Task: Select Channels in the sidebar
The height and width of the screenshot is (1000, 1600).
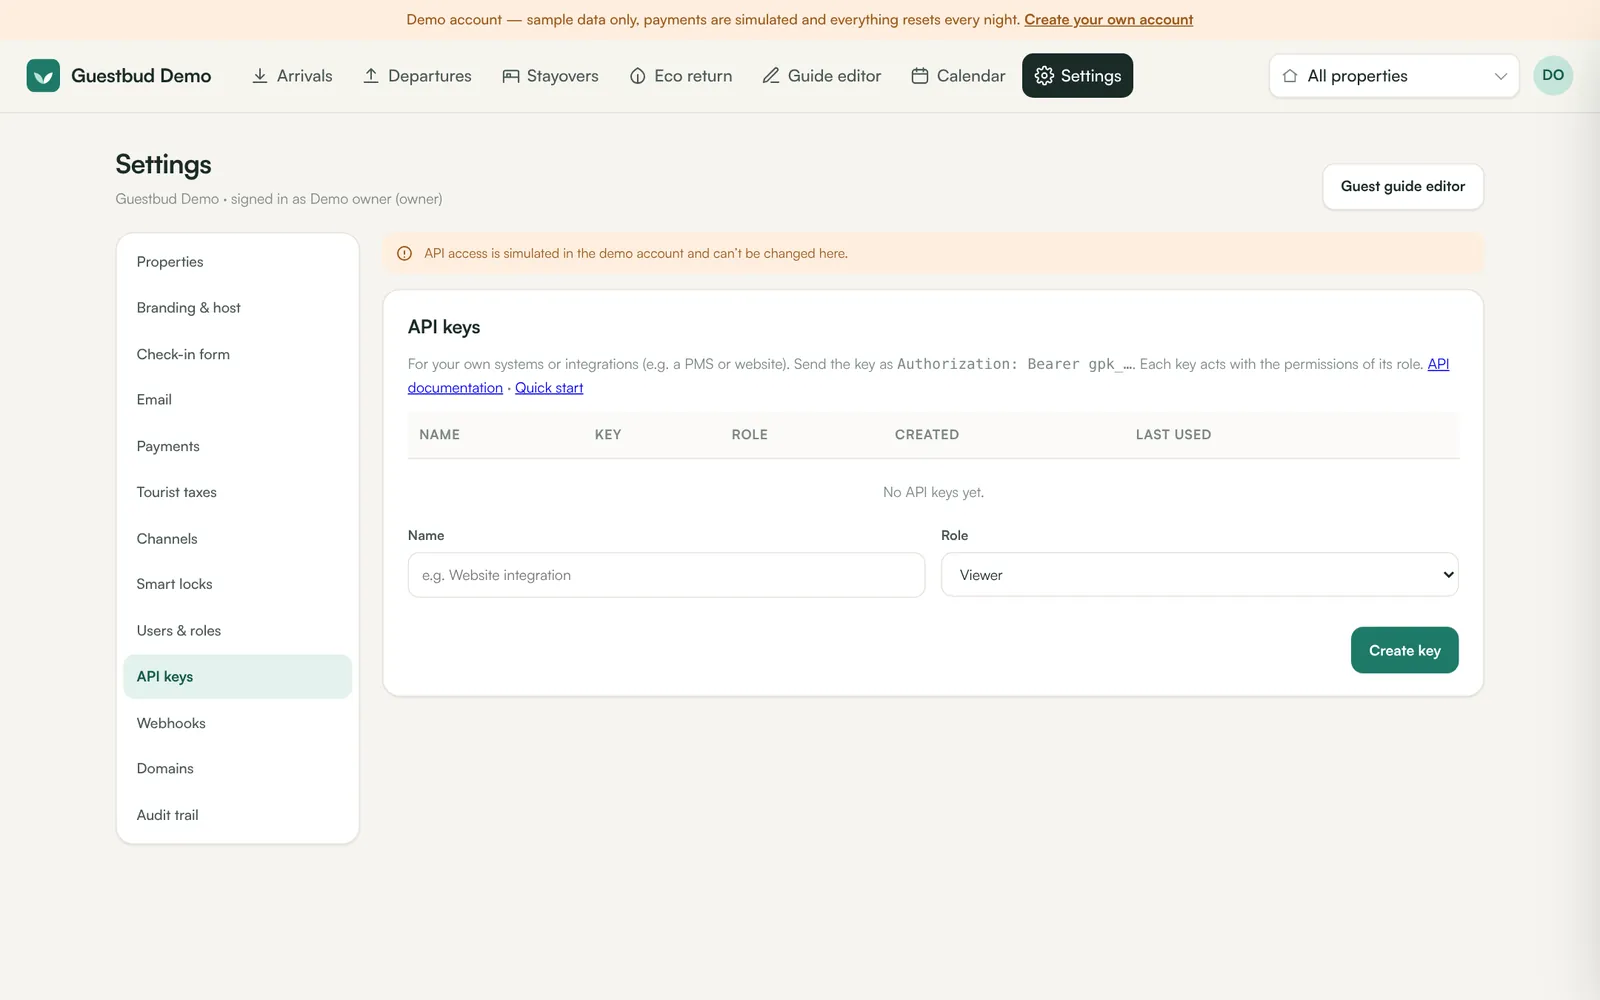Action: pos(237,538)
